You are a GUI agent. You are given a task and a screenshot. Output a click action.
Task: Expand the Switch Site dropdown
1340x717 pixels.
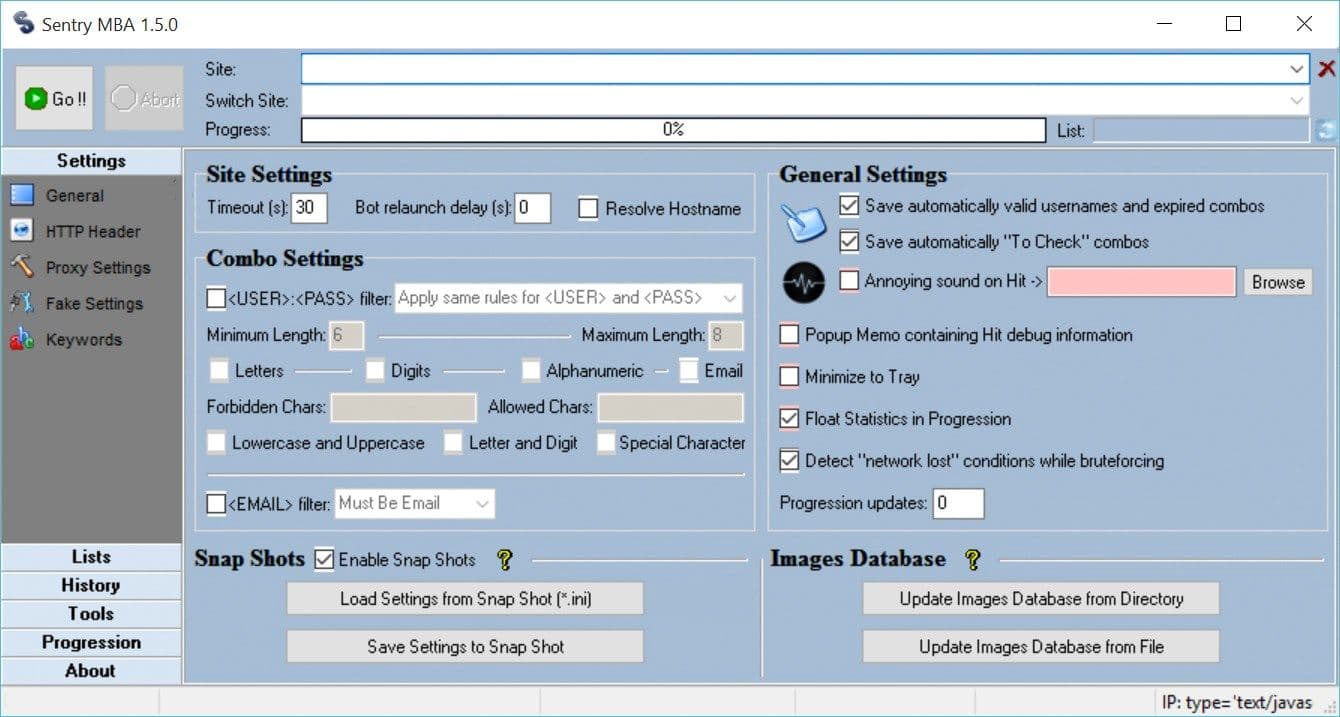[x=1297, y=100]
